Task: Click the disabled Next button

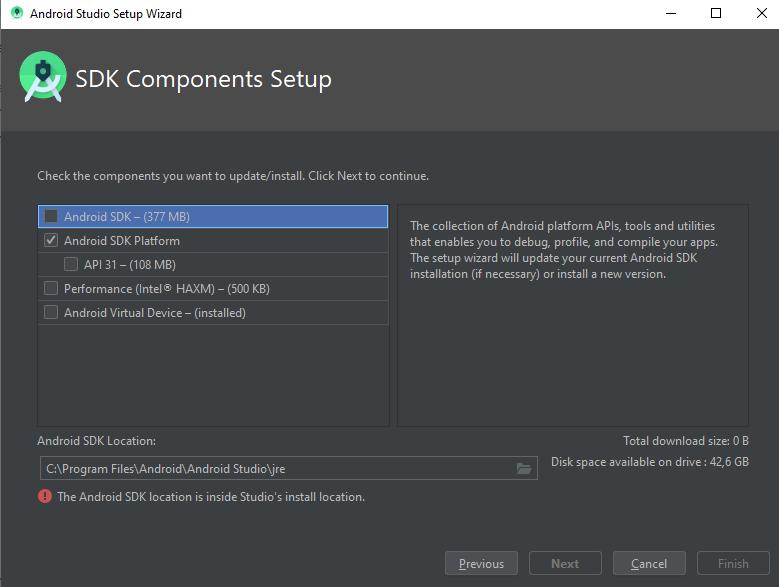Action: point(565,563)
